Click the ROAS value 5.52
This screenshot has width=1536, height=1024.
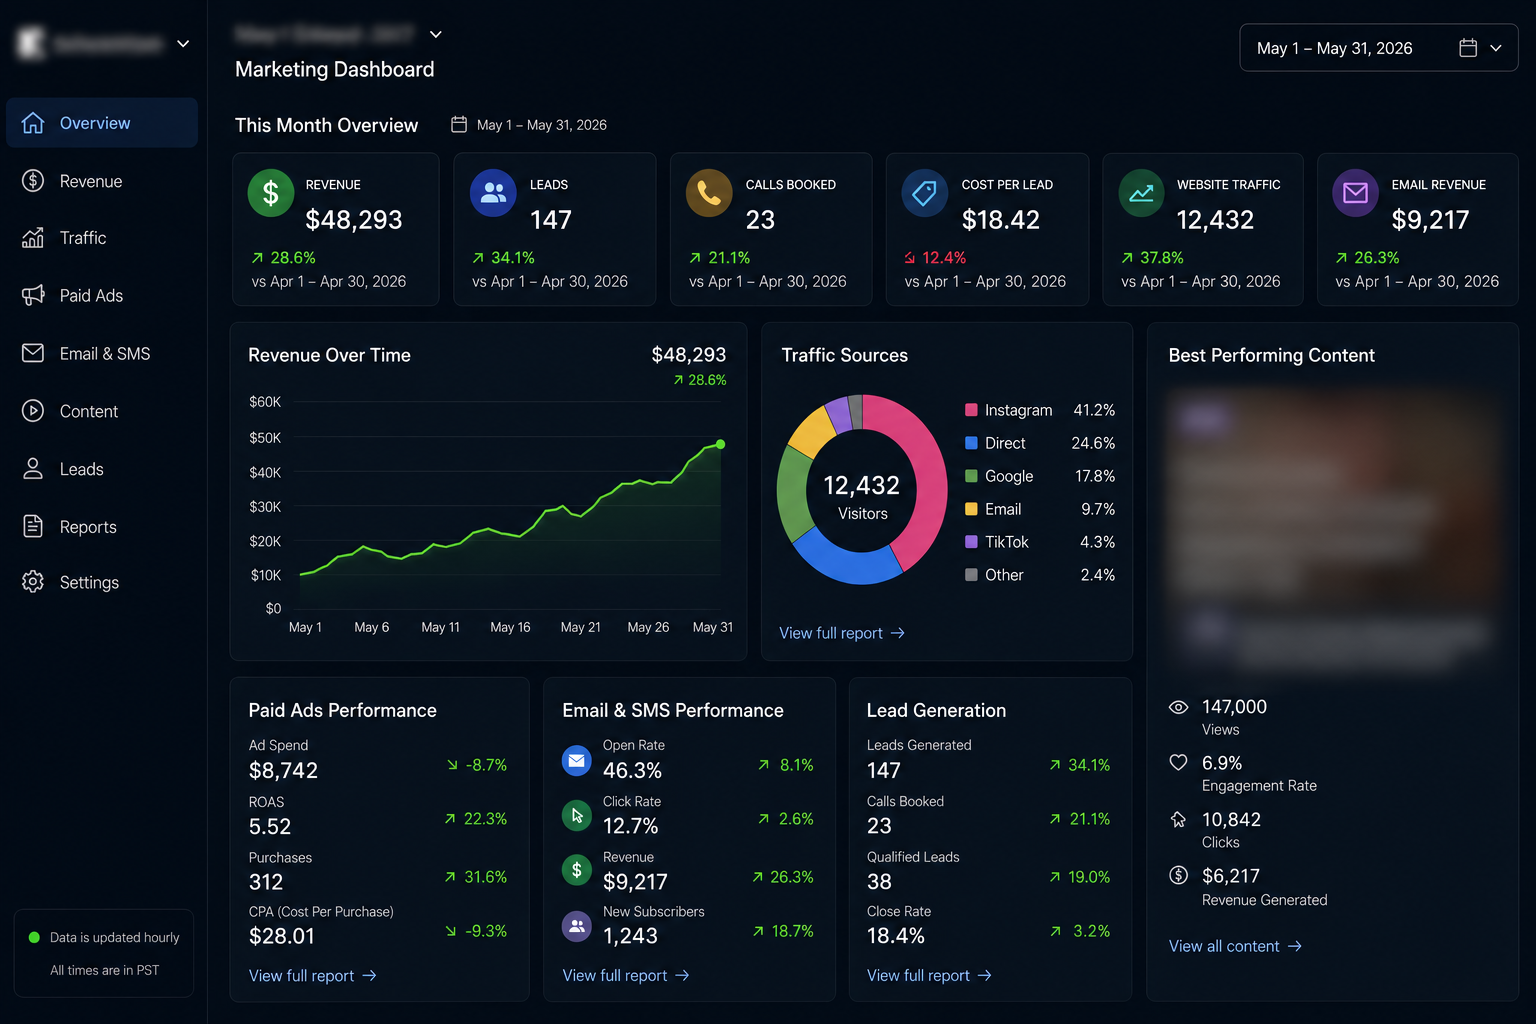270,827
